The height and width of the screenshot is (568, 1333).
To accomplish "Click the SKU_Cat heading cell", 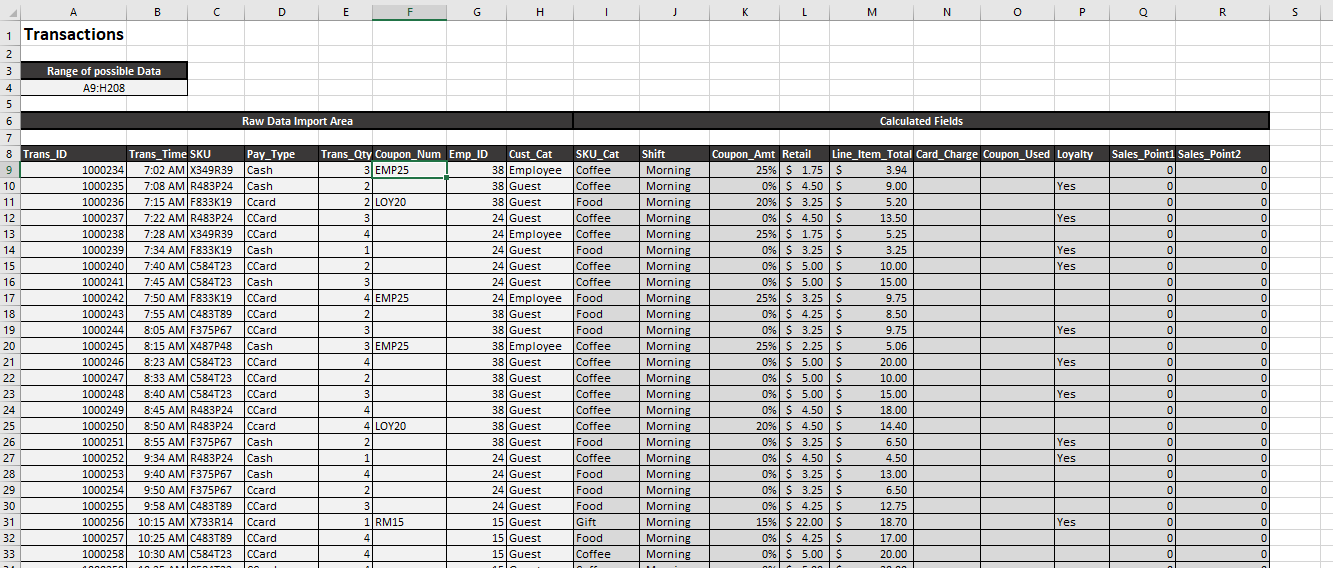I will click(606, 154).
